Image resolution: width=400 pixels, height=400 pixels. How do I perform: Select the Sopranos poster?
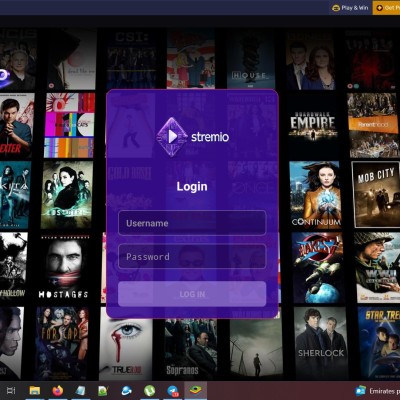tap(190, 349)
